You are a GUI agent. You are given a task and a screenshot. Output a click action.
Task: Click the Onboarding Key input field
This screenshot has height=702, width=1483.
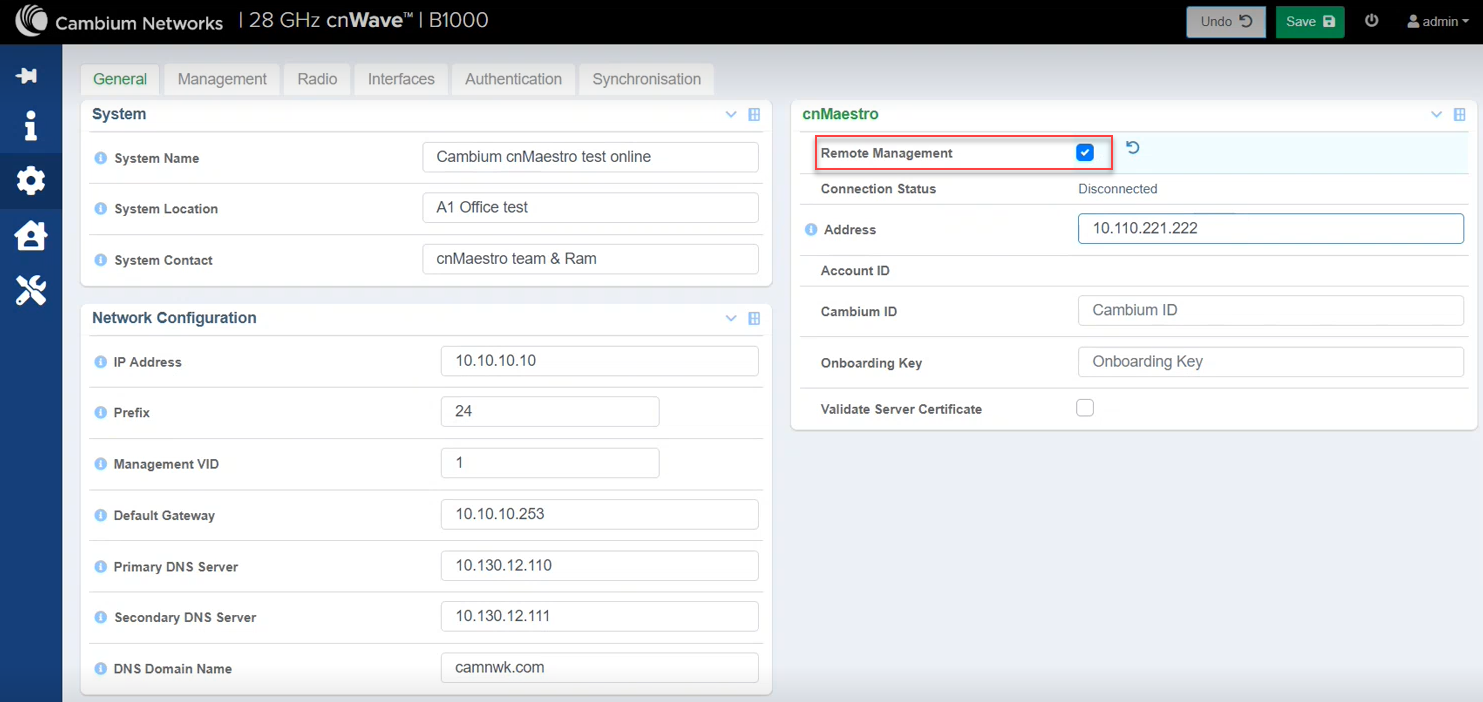point(1270,361)
